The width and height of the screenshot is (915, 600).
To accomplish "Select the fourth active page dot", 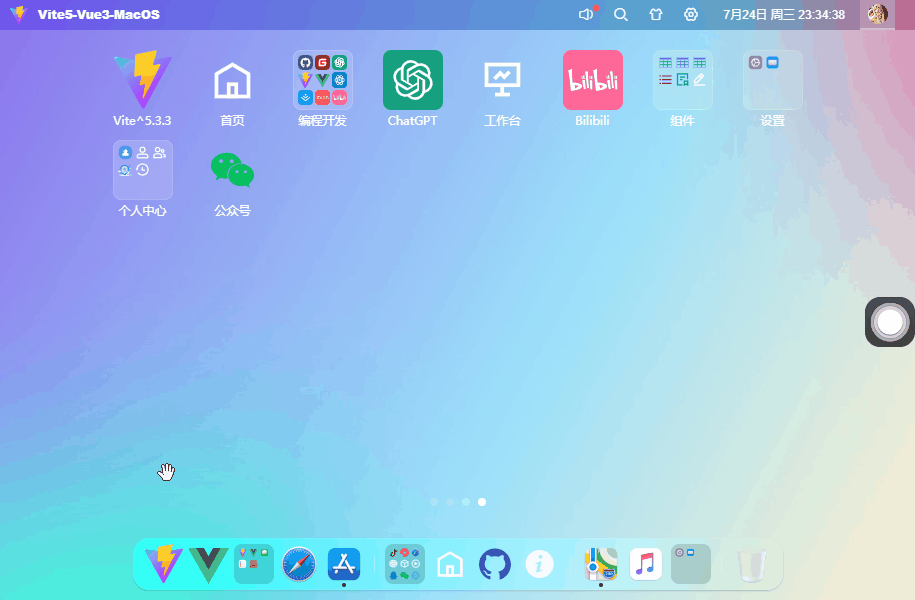I will point(482,502).
